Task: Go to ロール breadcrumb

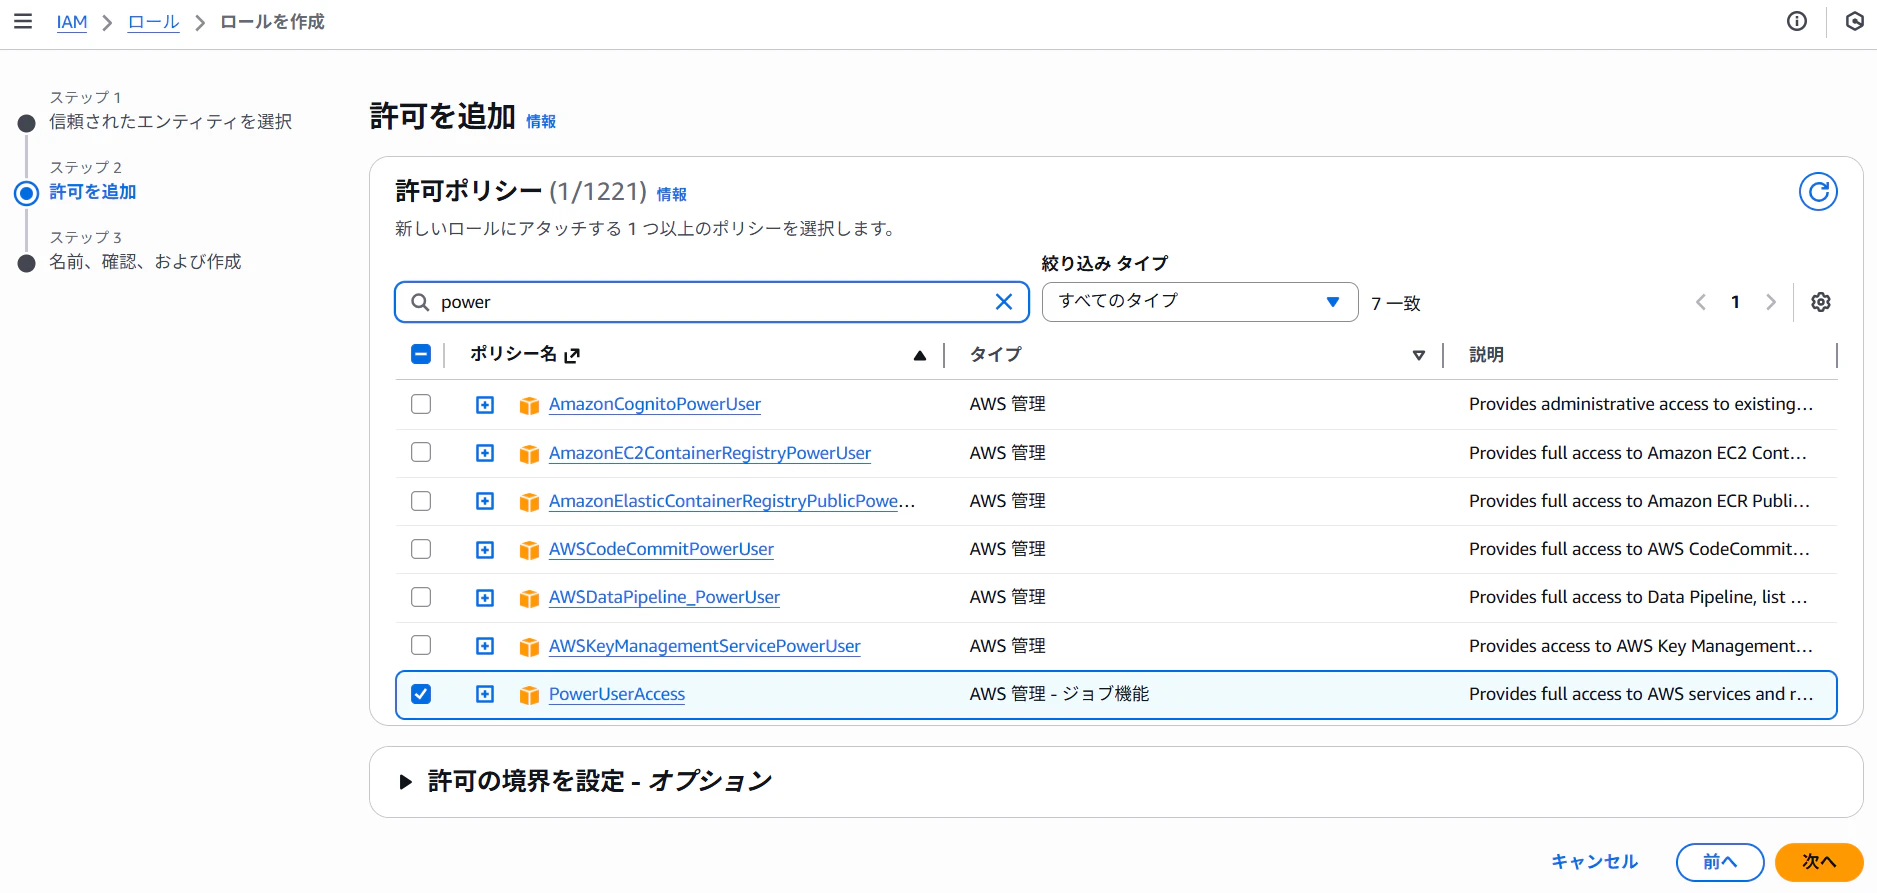Action: (154, 22)
